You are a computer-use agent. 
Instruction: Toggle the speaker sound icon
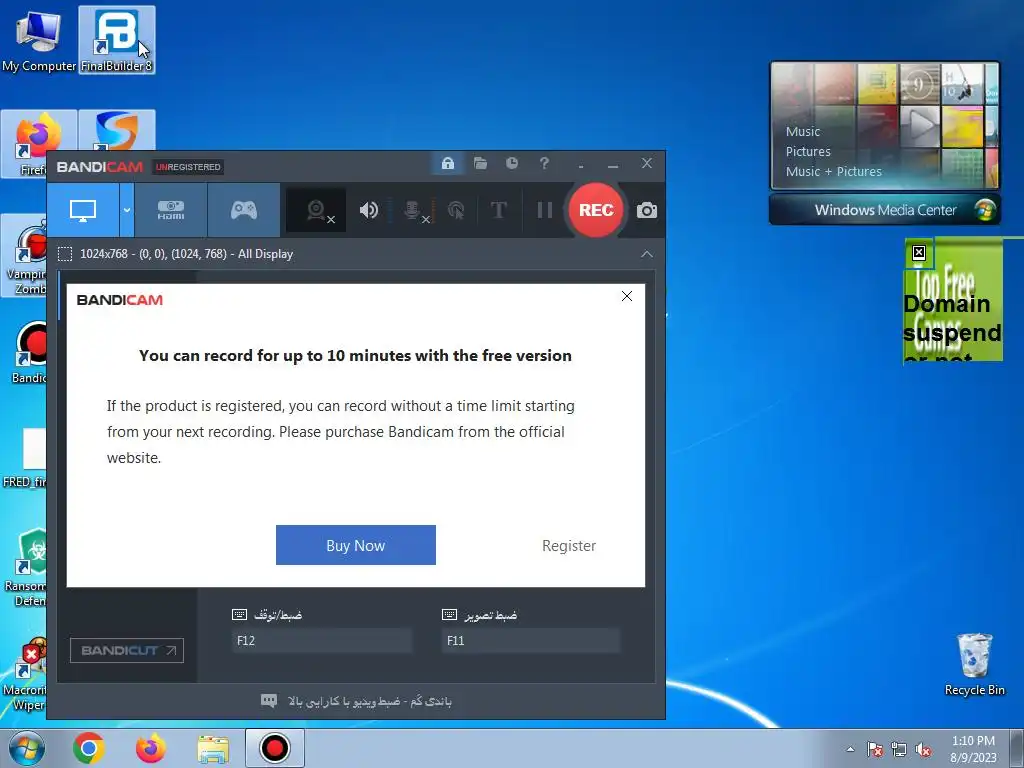[369, 210]
